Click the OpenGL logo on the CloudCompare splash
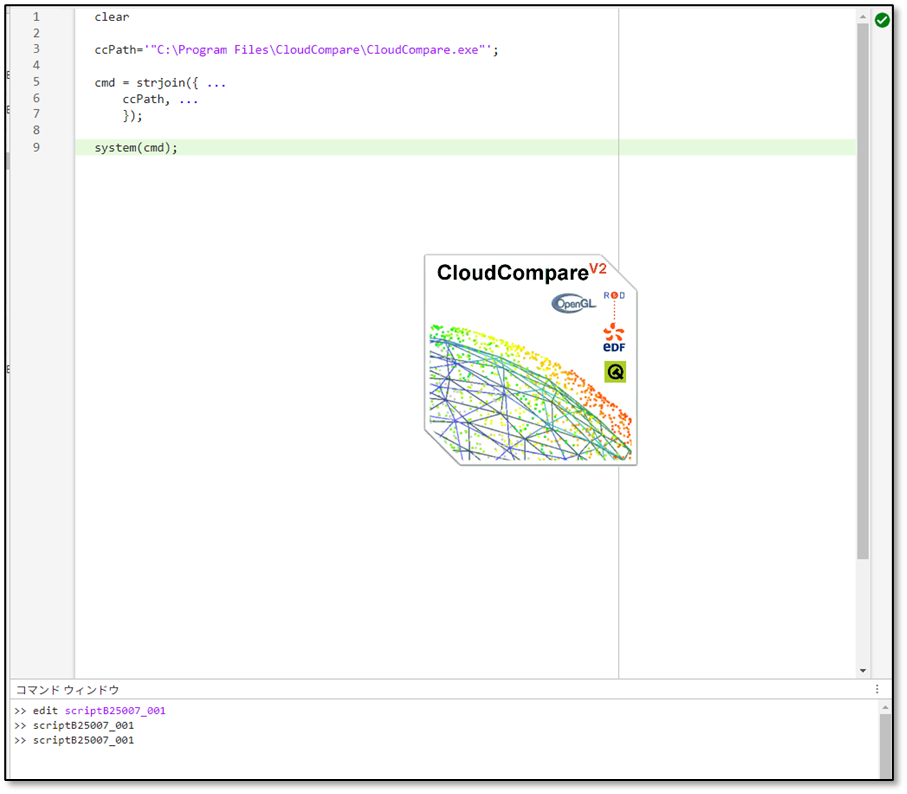This screenshot has height=794, width=907. [571, 302]
